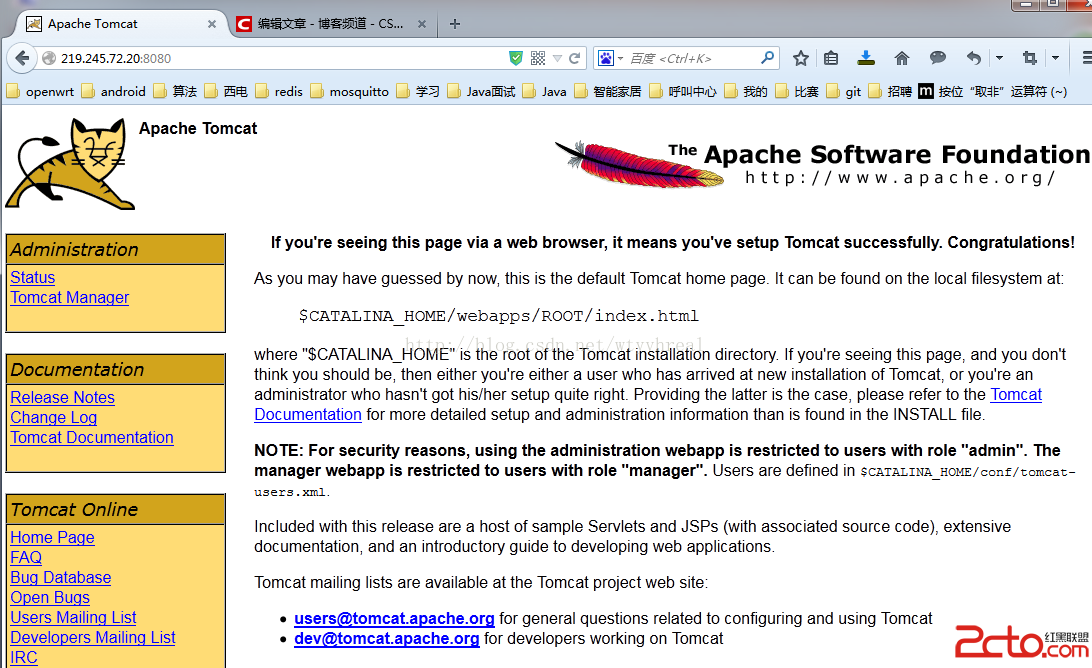Screen dimensions: 1092x668
Task: Go to browser home page icon
Action: point(902,59)
